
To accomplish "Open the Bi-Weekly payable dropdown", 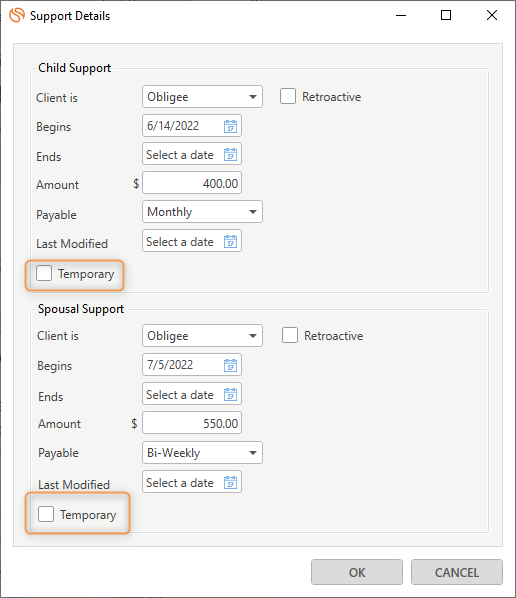I will click(202, 453).
